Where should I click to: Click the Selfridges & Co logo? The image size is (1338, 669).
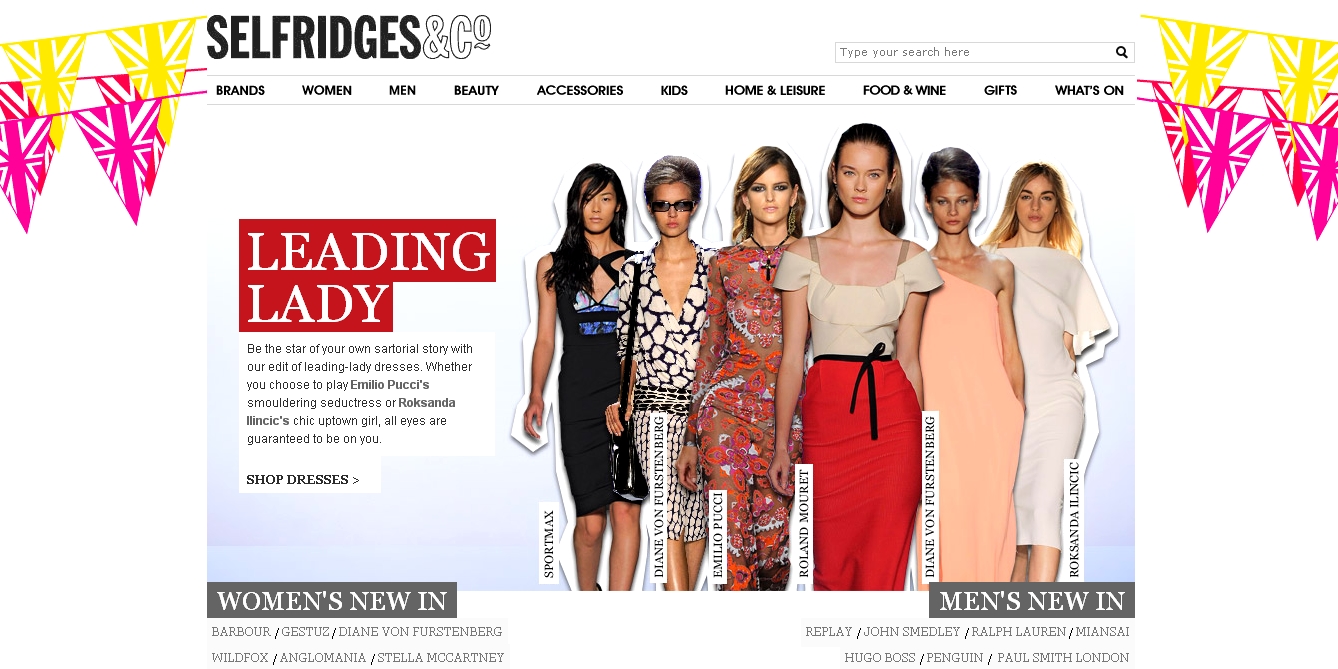pyautogui.click(x=349, y=38)
